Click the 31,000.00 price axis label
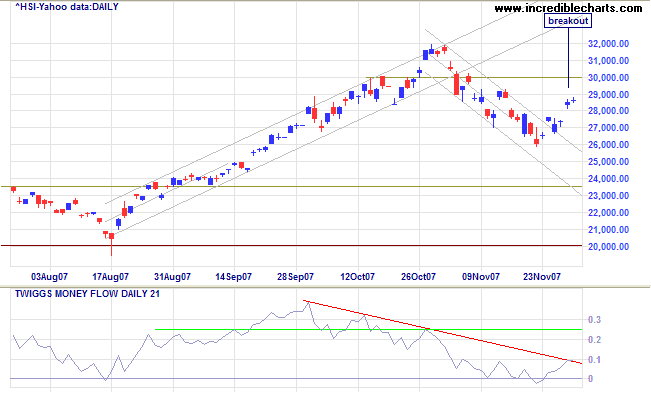This screenshot has width=651, height=395. (609, 61)
